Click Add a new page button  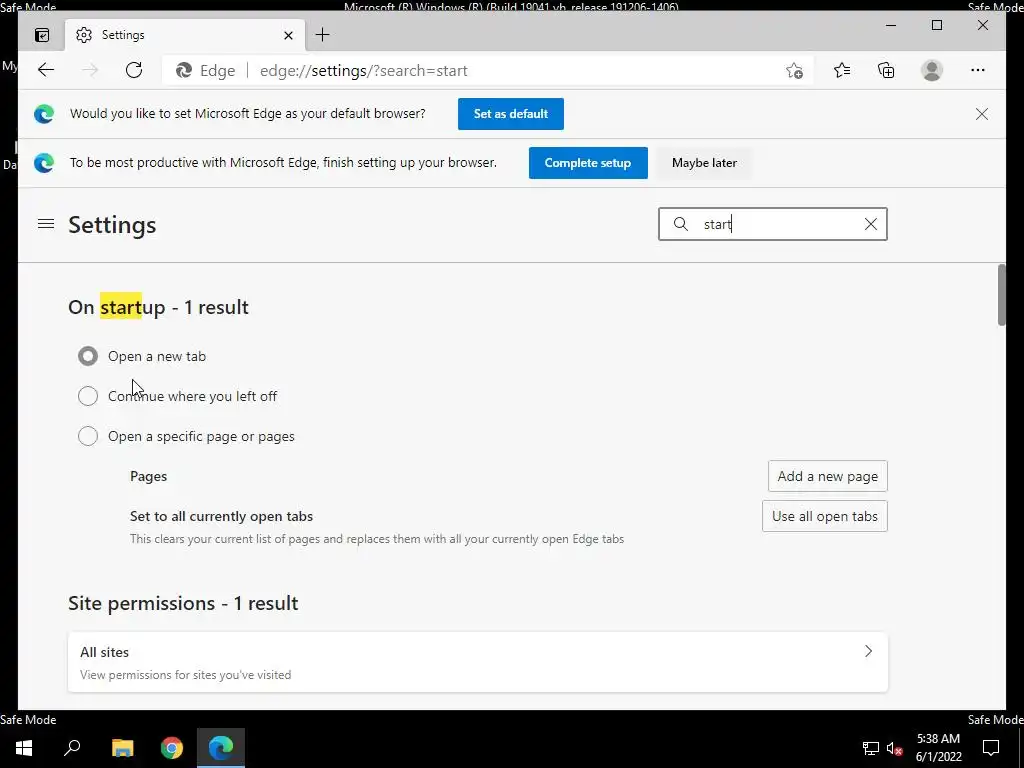[x=827, y=476]
